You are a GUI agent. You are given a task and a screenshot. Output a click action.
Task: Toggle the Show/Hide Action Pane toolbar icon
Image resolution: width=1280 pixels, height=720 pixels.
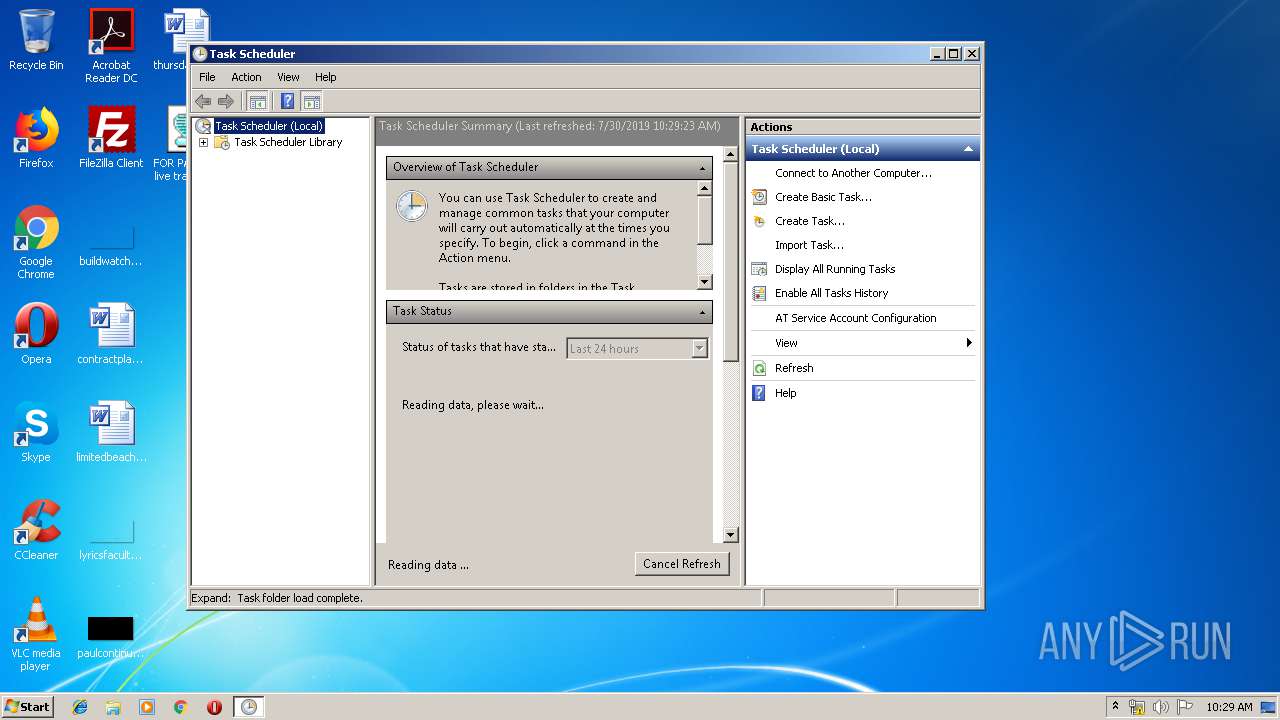(x=312, y=101)
